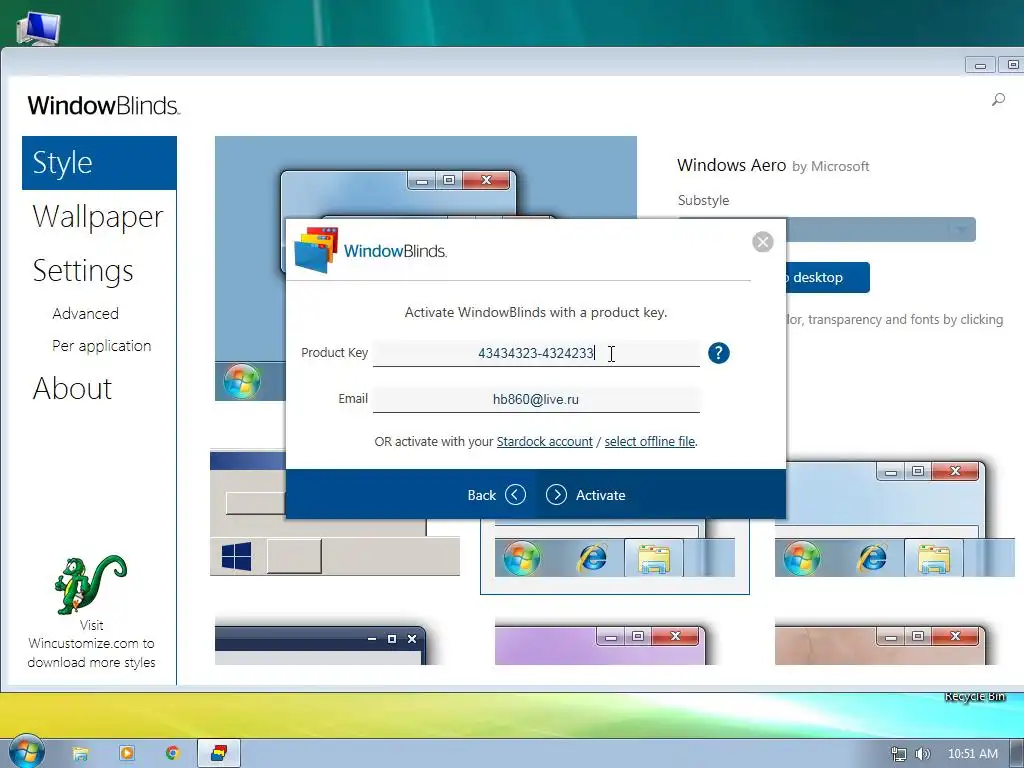This screenshot has height=768, width=1024.
Task: Click the network tray icon
Action: tap(899, 754)
